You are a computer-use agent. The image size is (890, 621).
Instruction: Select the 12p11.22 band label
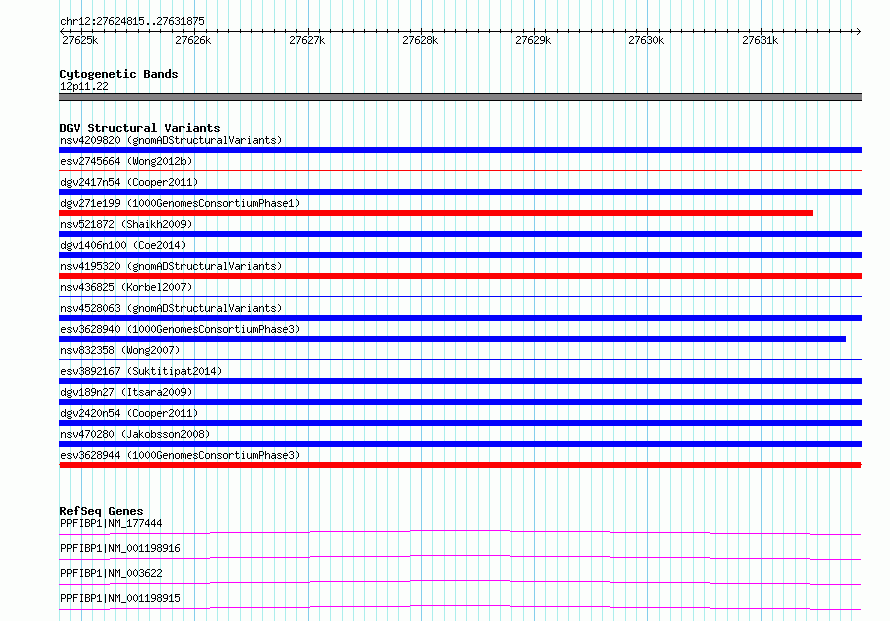tap(84, 86)
